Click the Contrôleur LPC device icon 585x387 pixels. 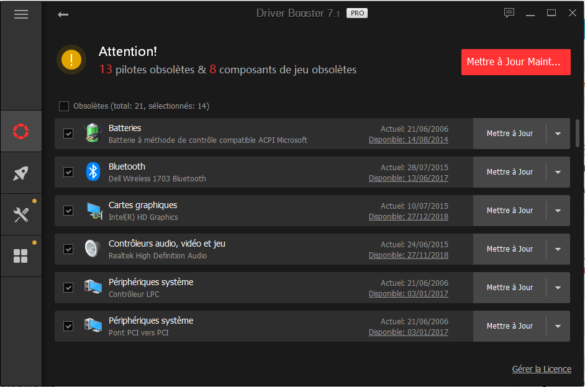(x=93, y=287)
